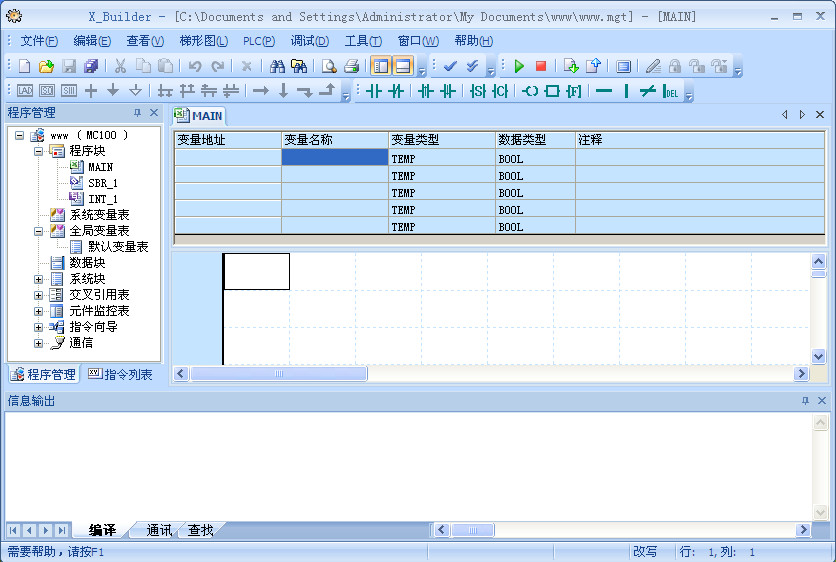836x562 pixels.
Task: Click the 变量名称 column header
Action: pyautogui.click(x=335, y=140)
